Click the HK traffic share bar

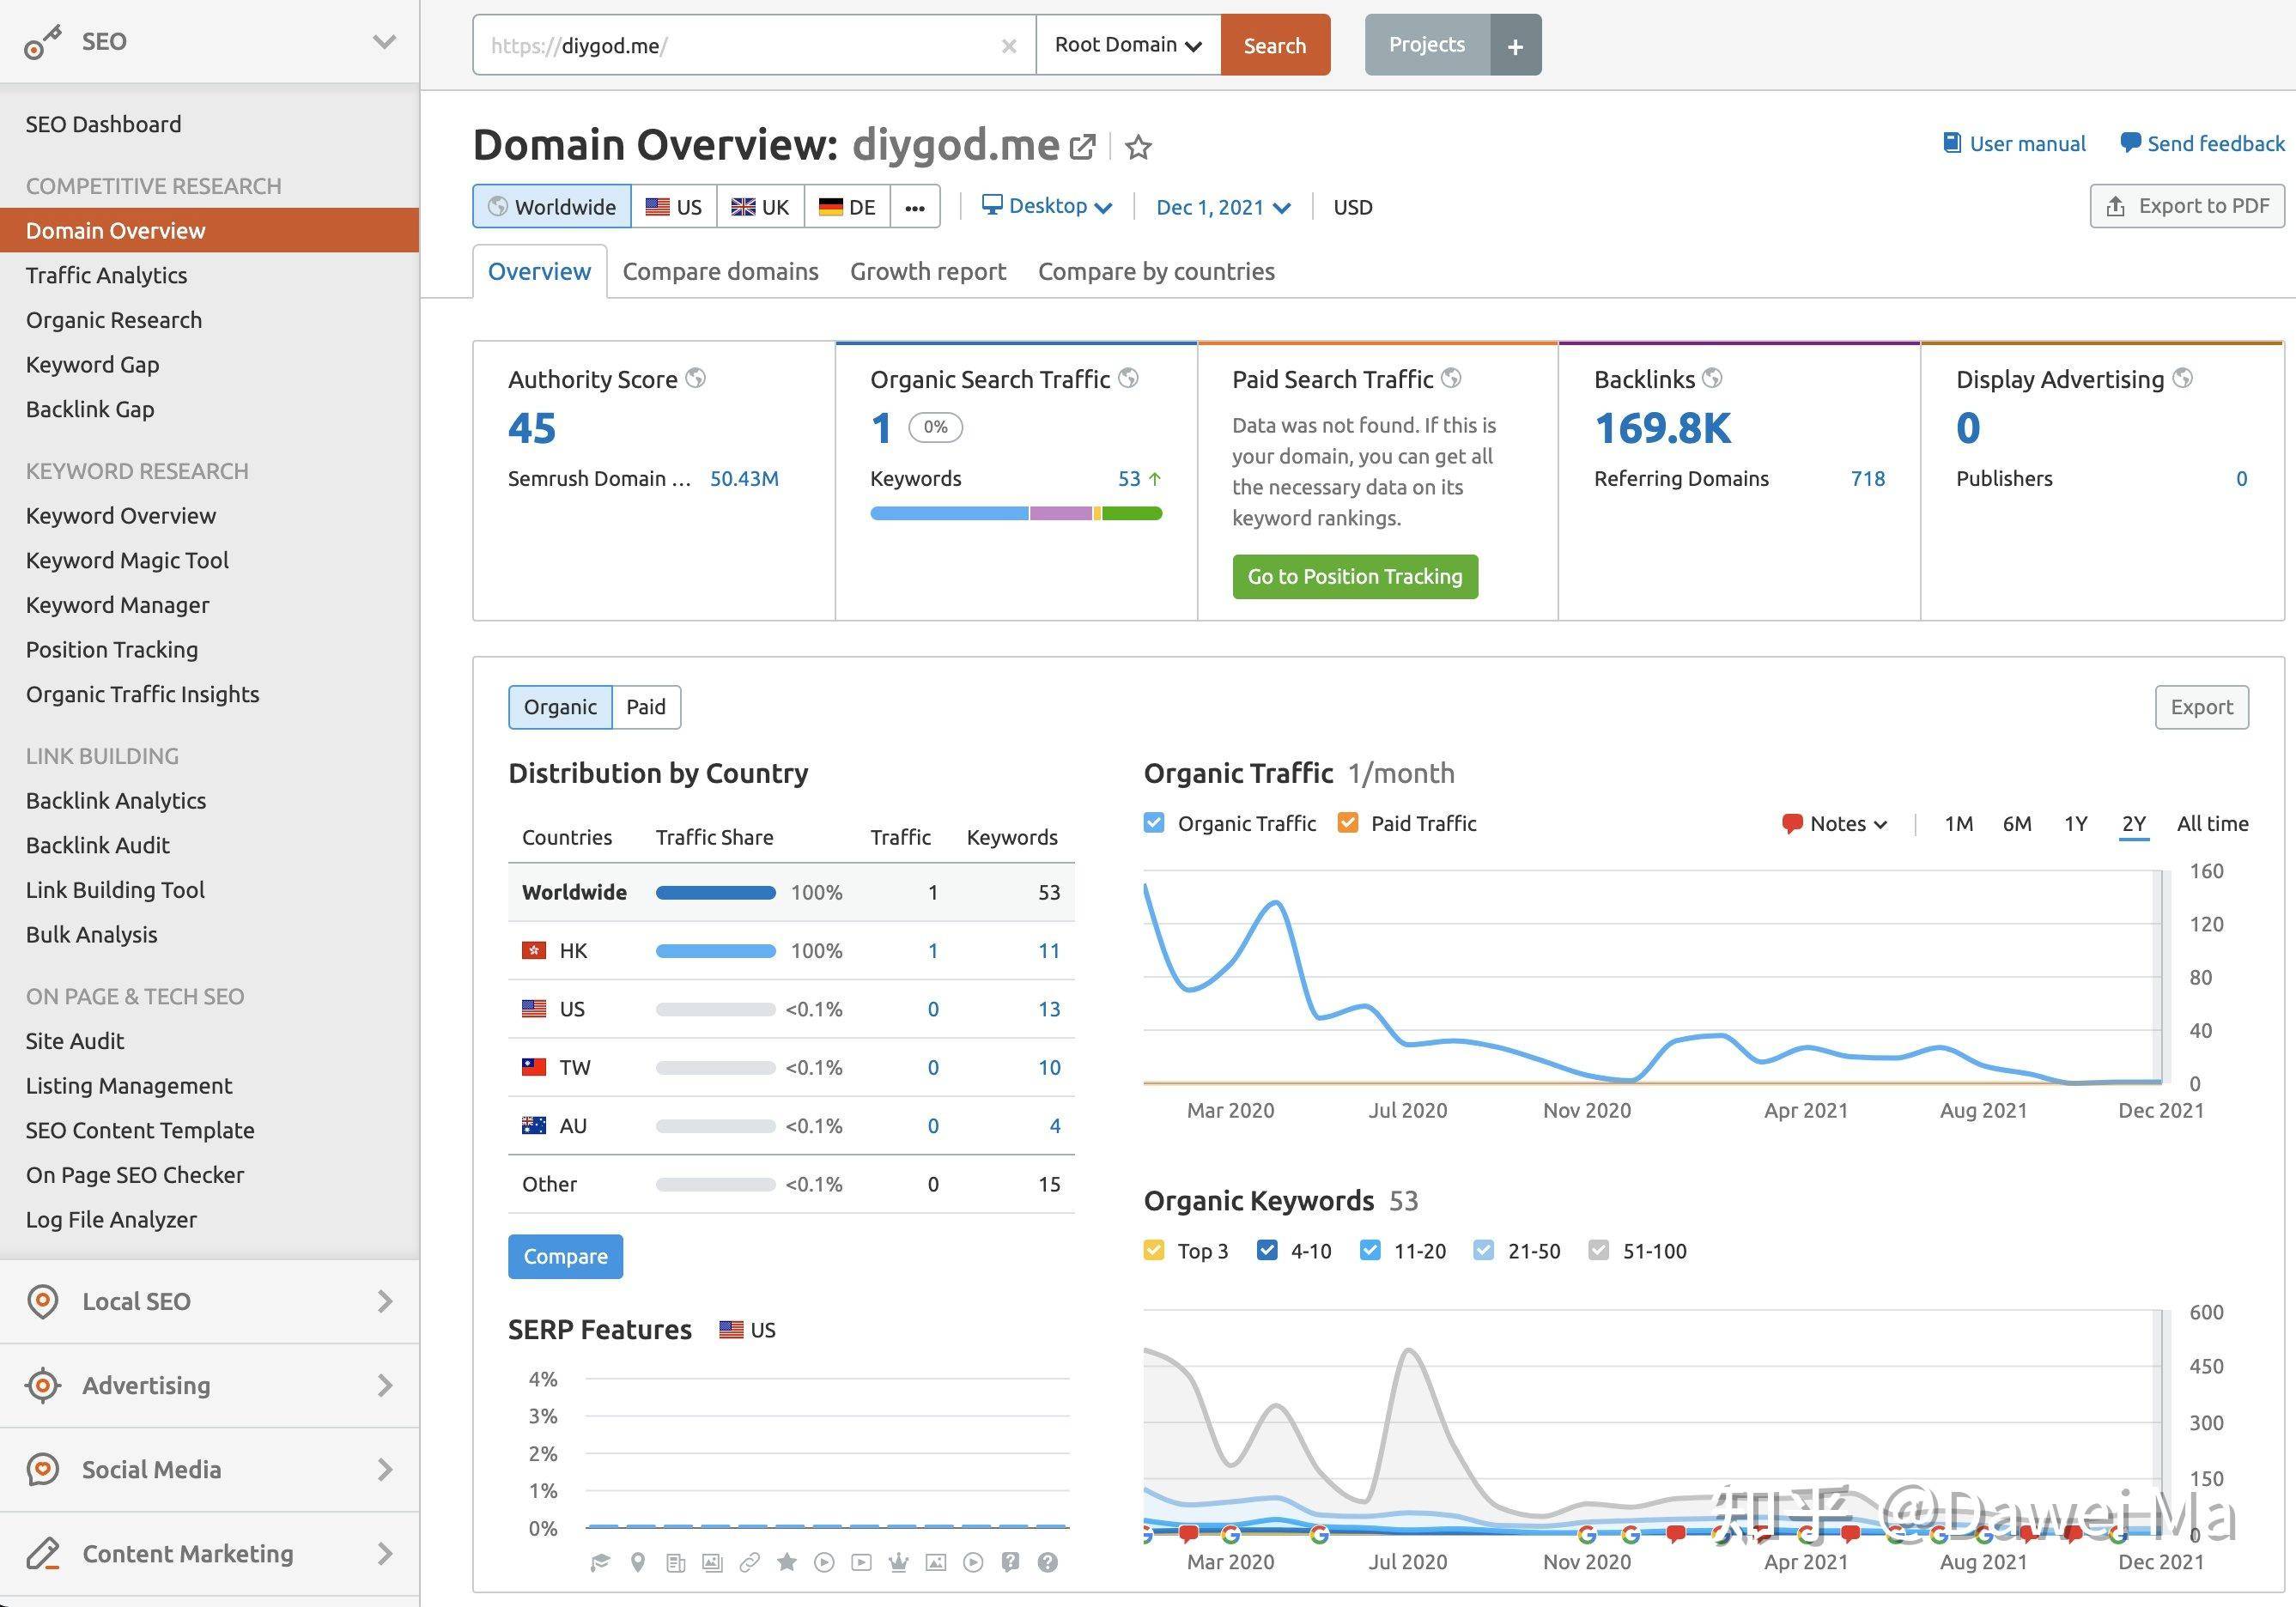pyautogui.click(x=716, y=950)
